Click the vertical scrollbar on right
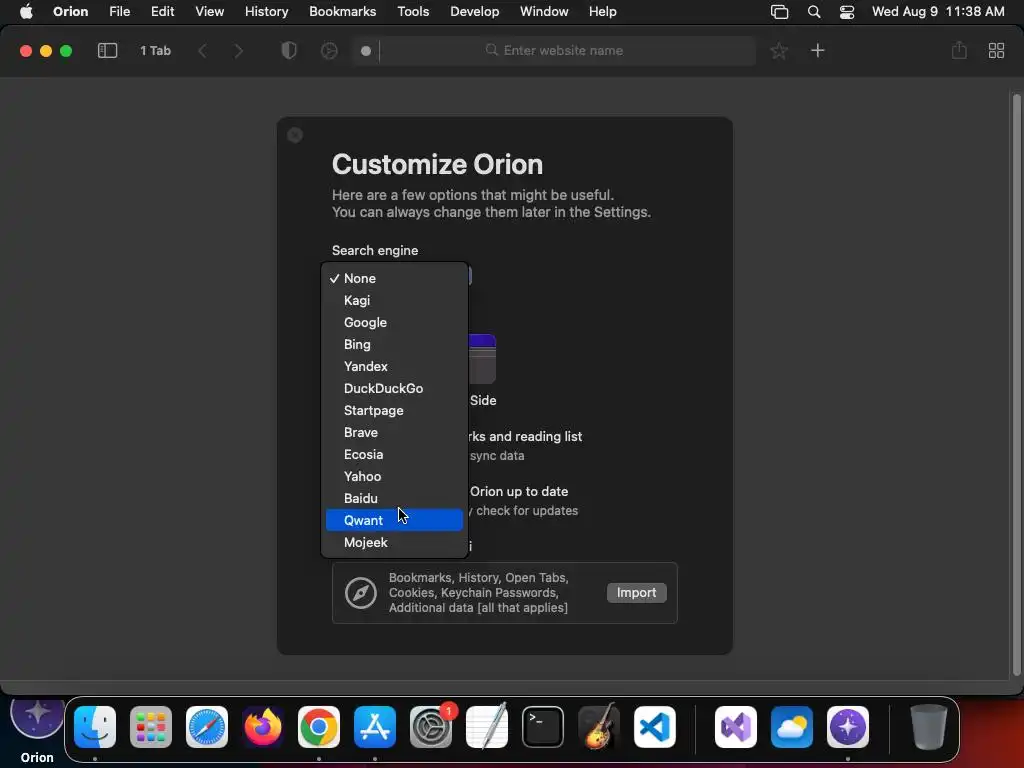The image size is (1024, 768). point(1016,385)
